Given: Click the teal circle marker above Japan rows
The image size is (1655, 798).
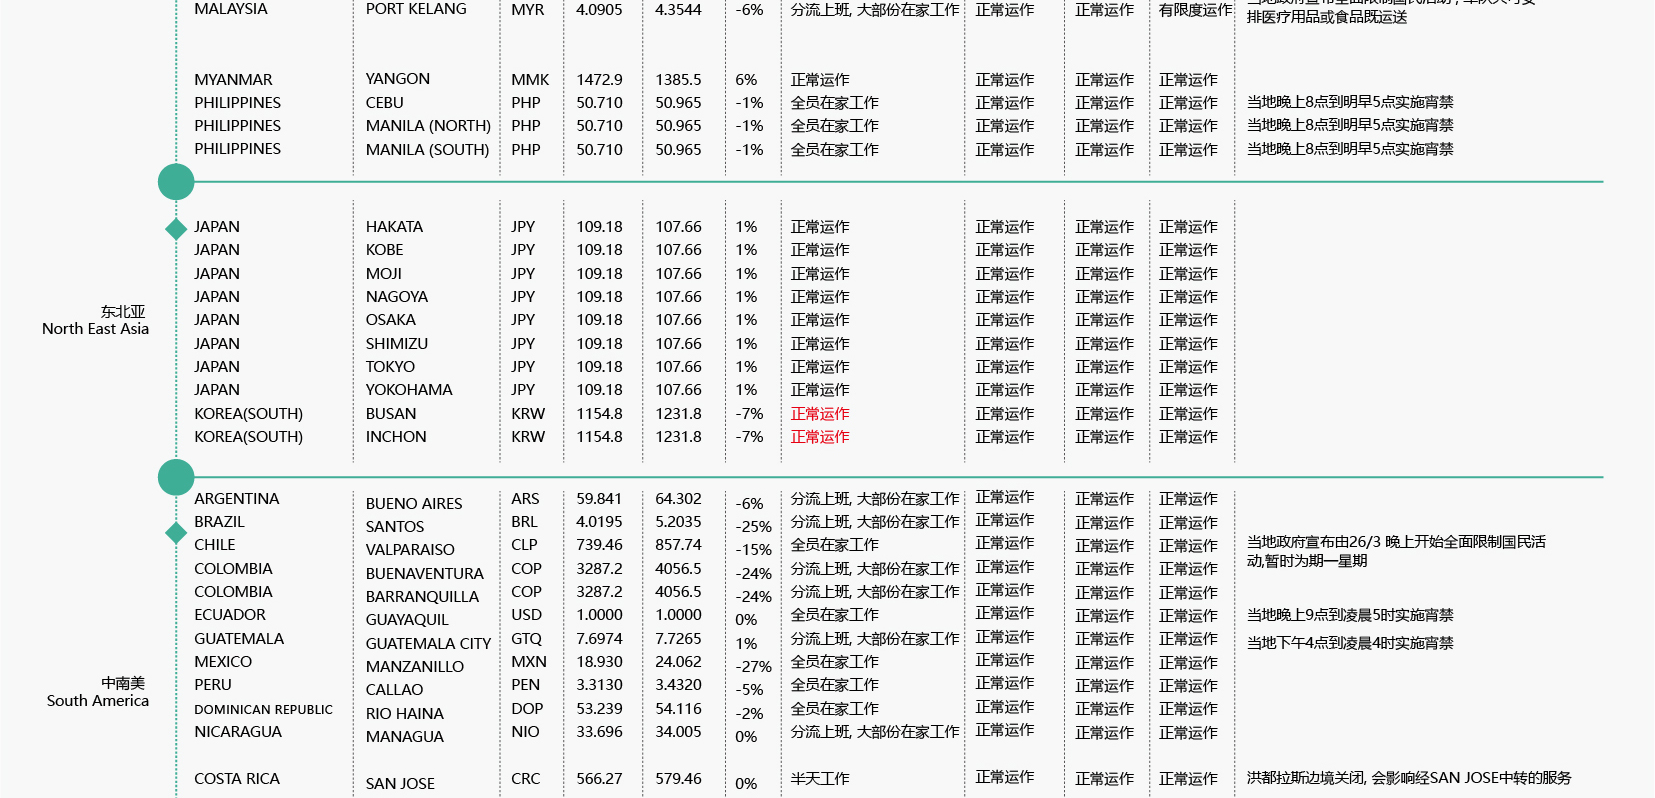Looking at the screenshot, I should pyautogui.click(x=176, y=182).
